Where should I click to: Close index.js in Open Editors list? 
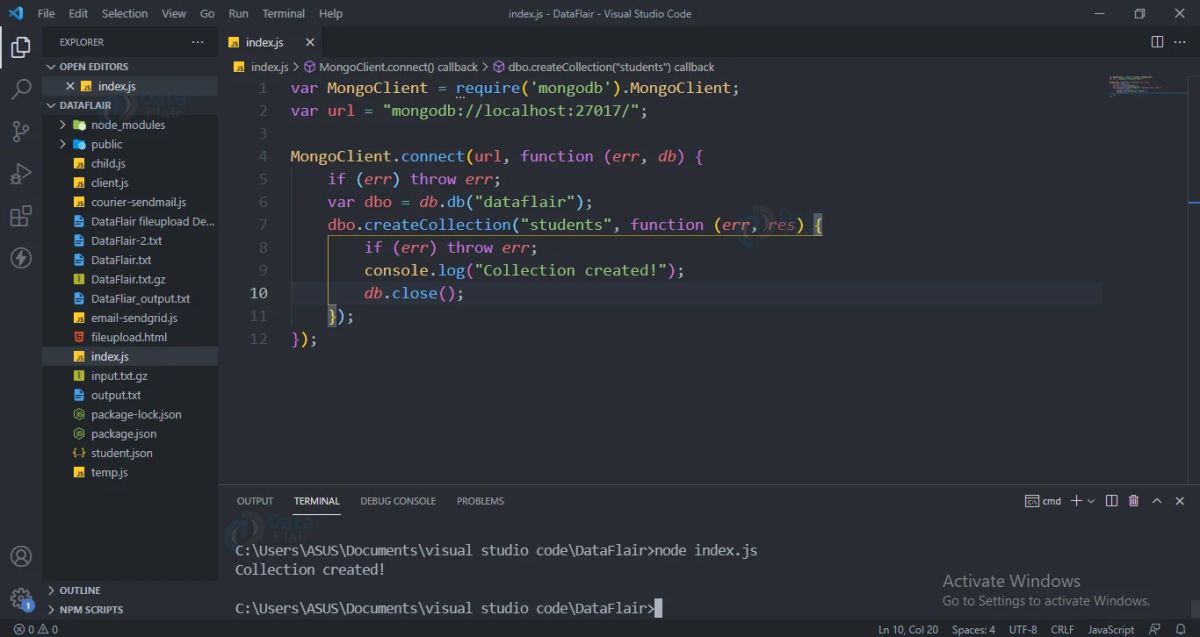click(x=70, y=86)
